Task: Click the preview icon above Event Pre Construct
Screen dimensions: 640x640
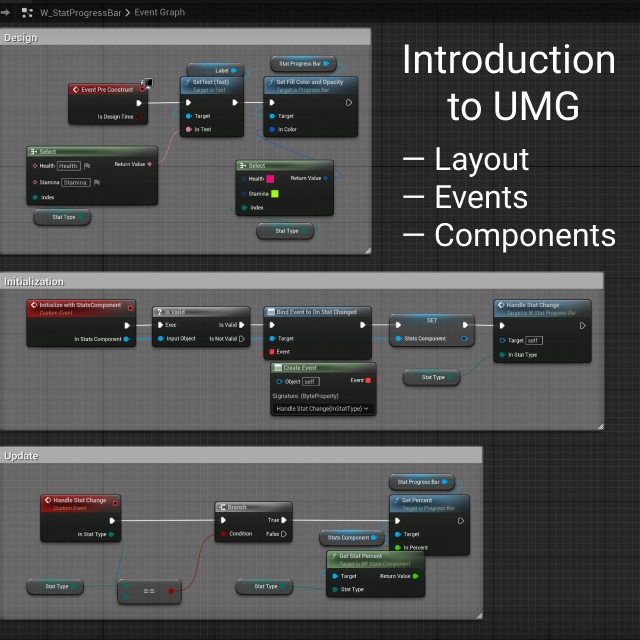Action: pos(147,83)
